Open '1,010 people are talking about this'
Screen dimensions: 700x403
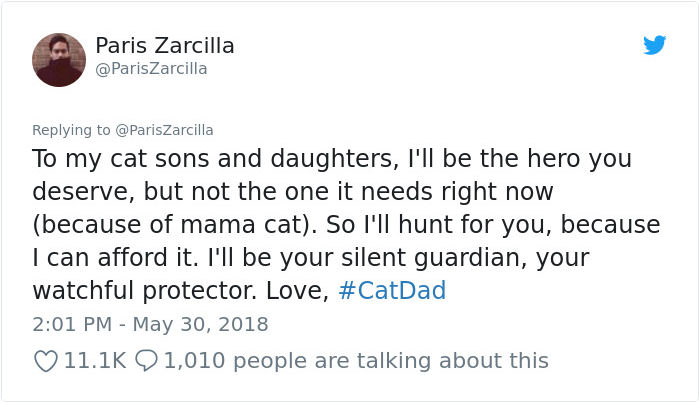pyautogui.click(x=355, y=360)
